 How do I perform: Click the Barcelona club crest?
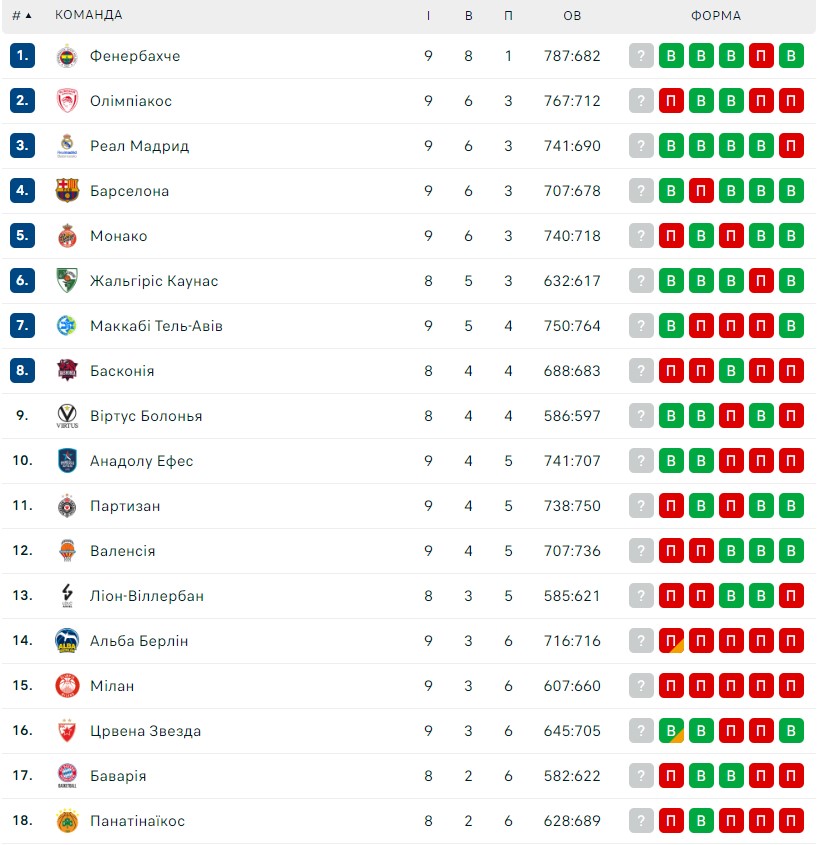67,191
